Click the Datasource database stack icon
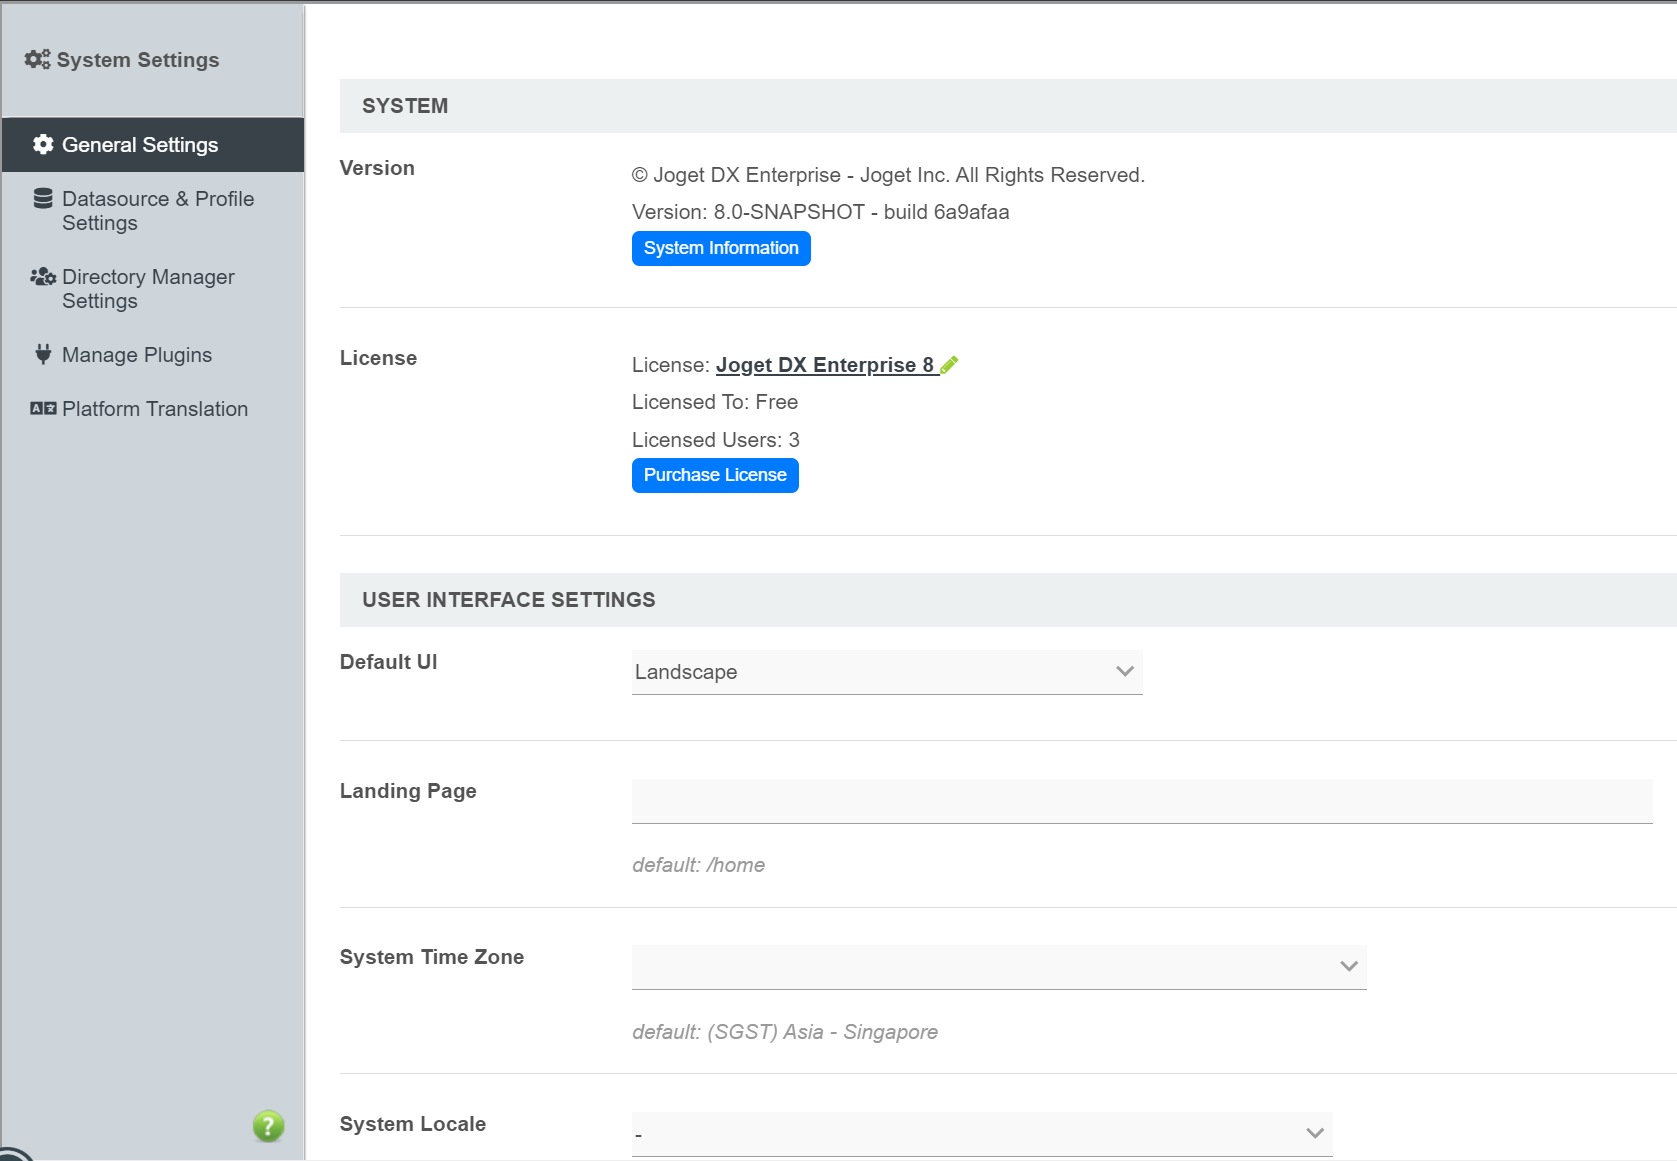This screenshot has width=1677, height=1161. (x=43, y=199)
